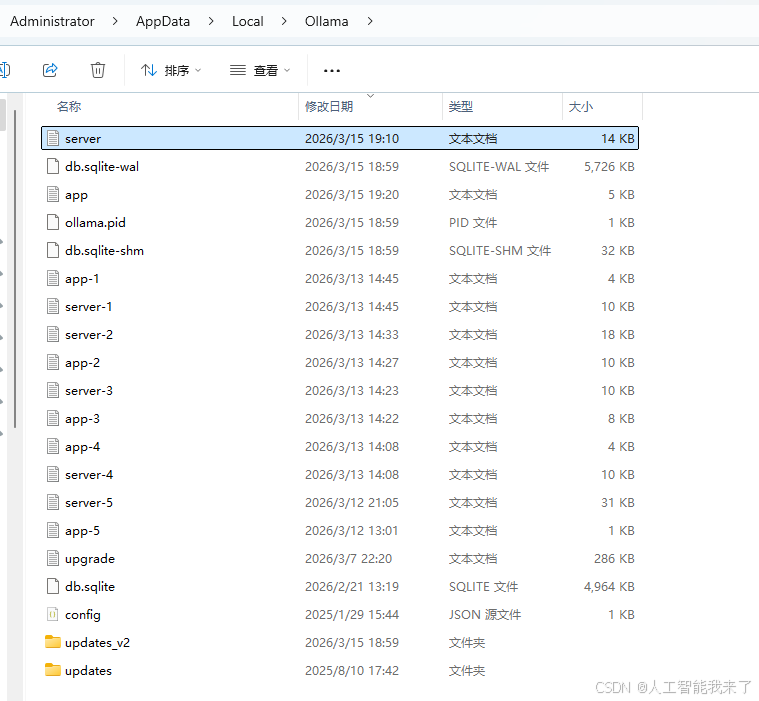This screenshot has width=759, height=701.
Task: Open the 排序 sort dropdown
Action: [171, 71]
